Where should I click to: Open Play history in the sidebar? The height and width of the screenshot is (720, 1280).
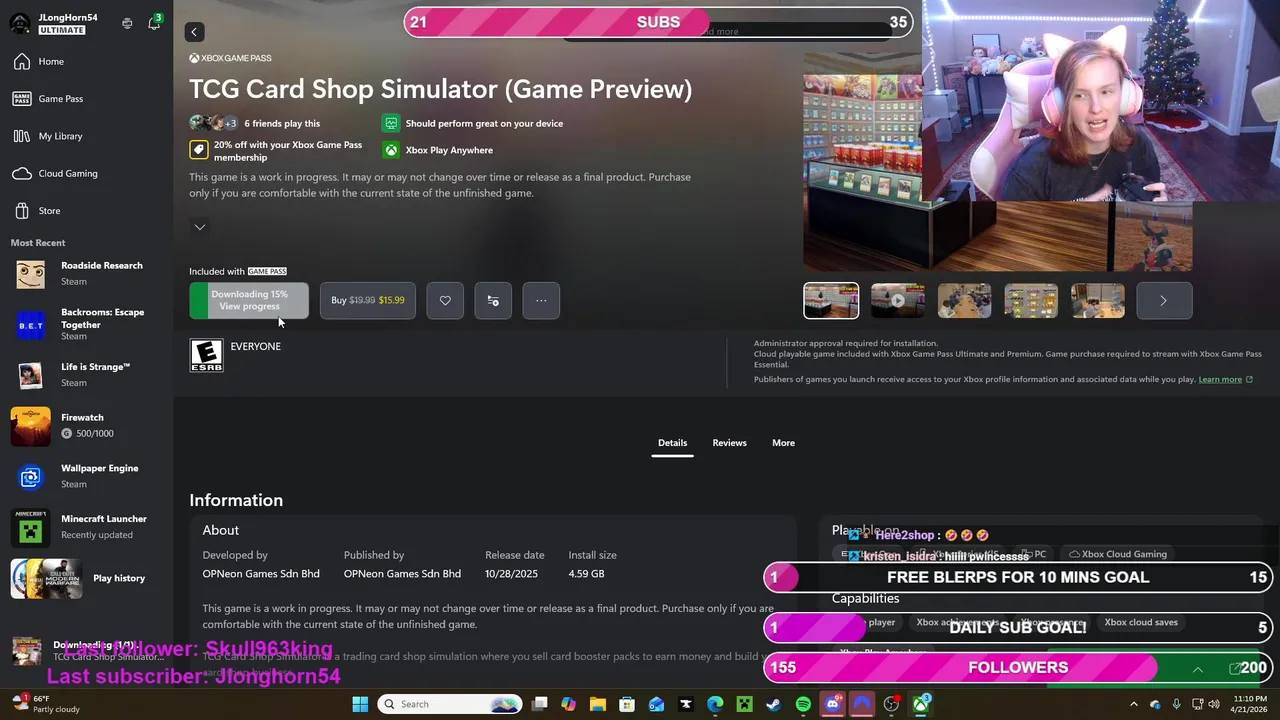pos(86,578)
